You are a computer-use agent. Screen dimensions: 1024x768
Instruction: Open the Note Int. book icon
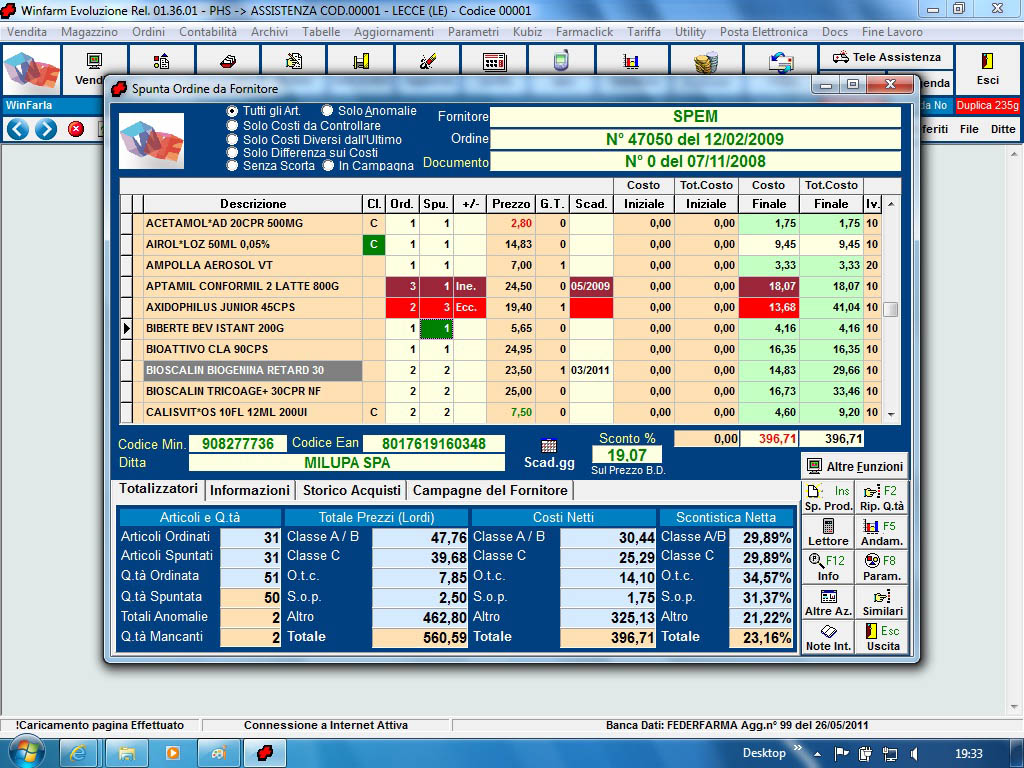tap(827, 637)
